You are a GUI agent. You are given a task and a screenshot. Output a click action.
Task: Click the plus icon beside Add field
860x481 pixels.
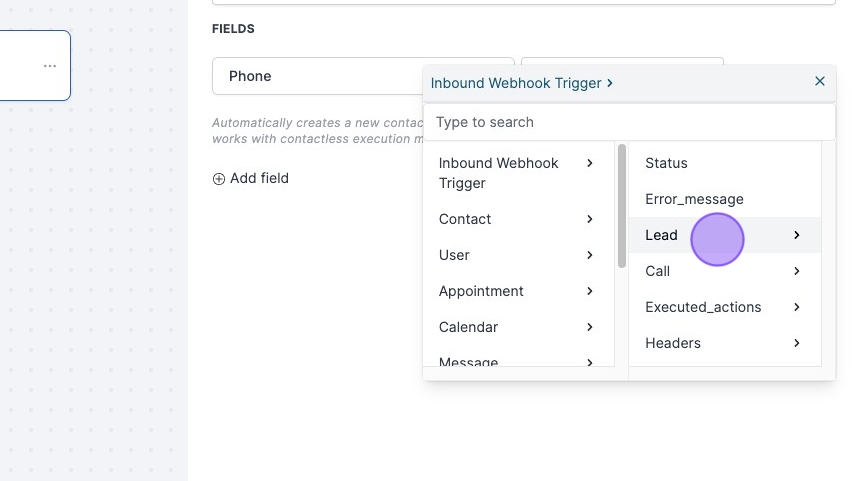pos(219,179)
